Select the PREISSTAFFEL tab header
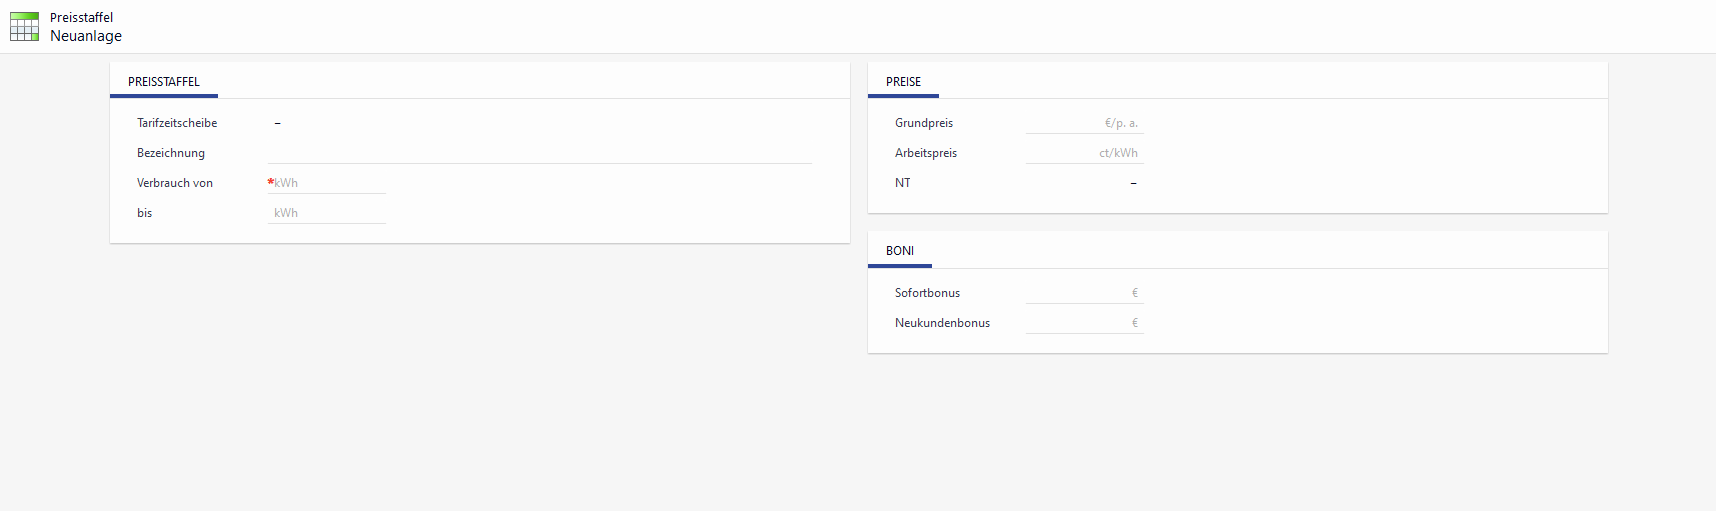 (164, 82)
